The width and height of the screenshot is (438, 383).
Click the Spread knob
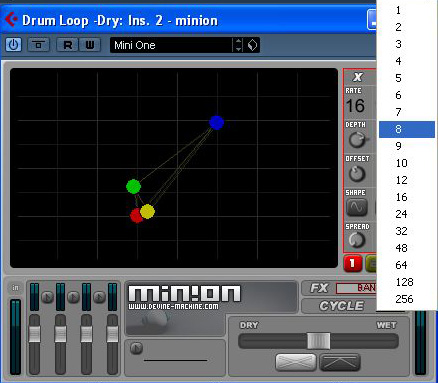tap(357, 240)
